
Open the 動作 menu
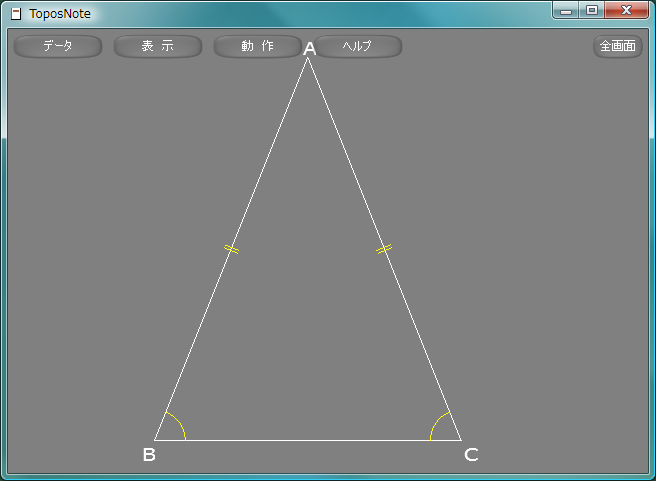pyautogui.click(x=257, y=46)
